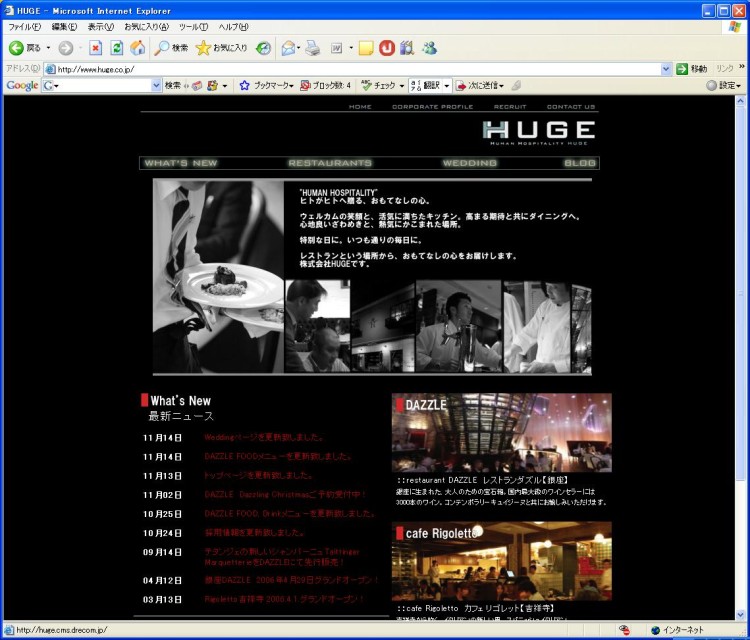750x640 pixels.
Task: Open the Help menu
Action: click(233, 27)
